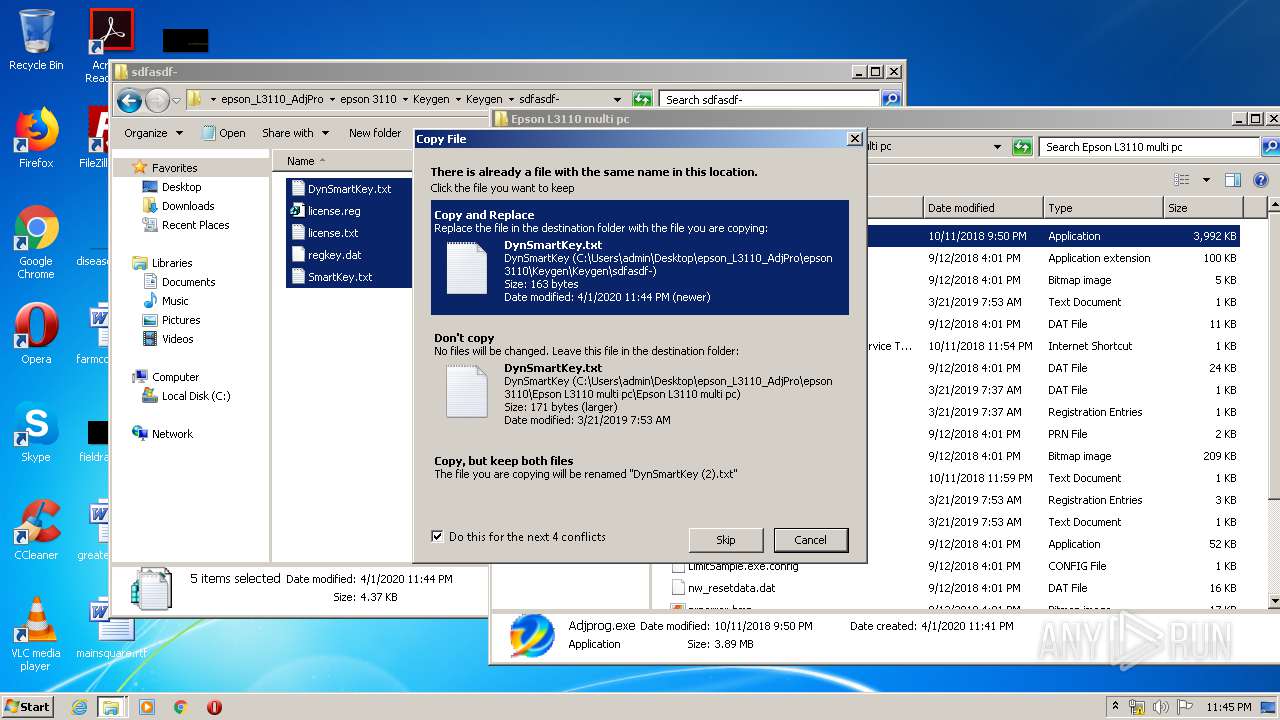Select Local Disk (C:) in navigation

[x=196, y=396]
